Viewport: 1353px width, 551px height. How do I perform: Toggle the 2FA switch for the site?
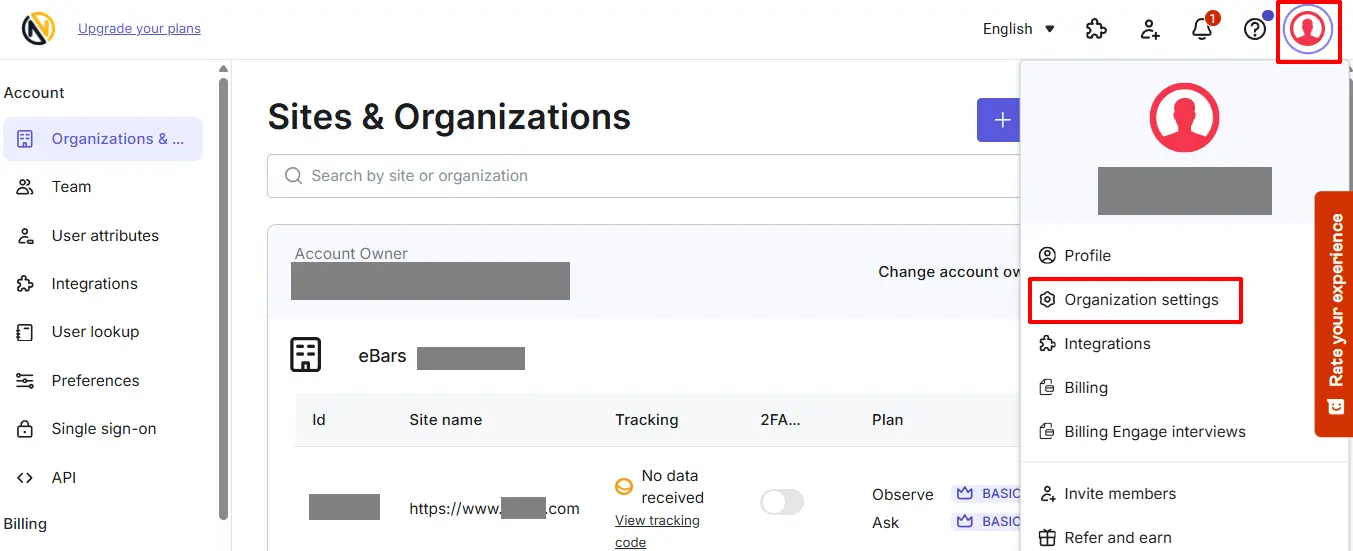click(782, 502)
